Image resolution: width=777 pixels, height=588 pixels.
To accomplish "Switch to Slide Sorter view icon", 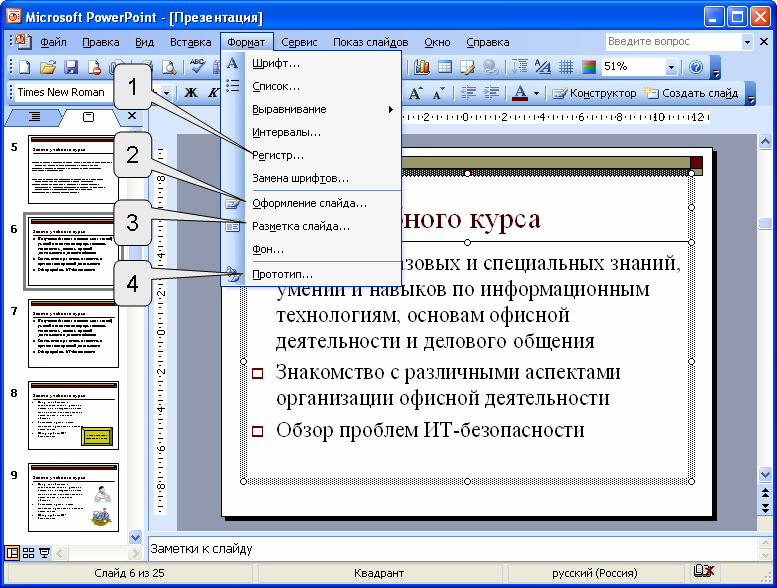I will [28, 553].
